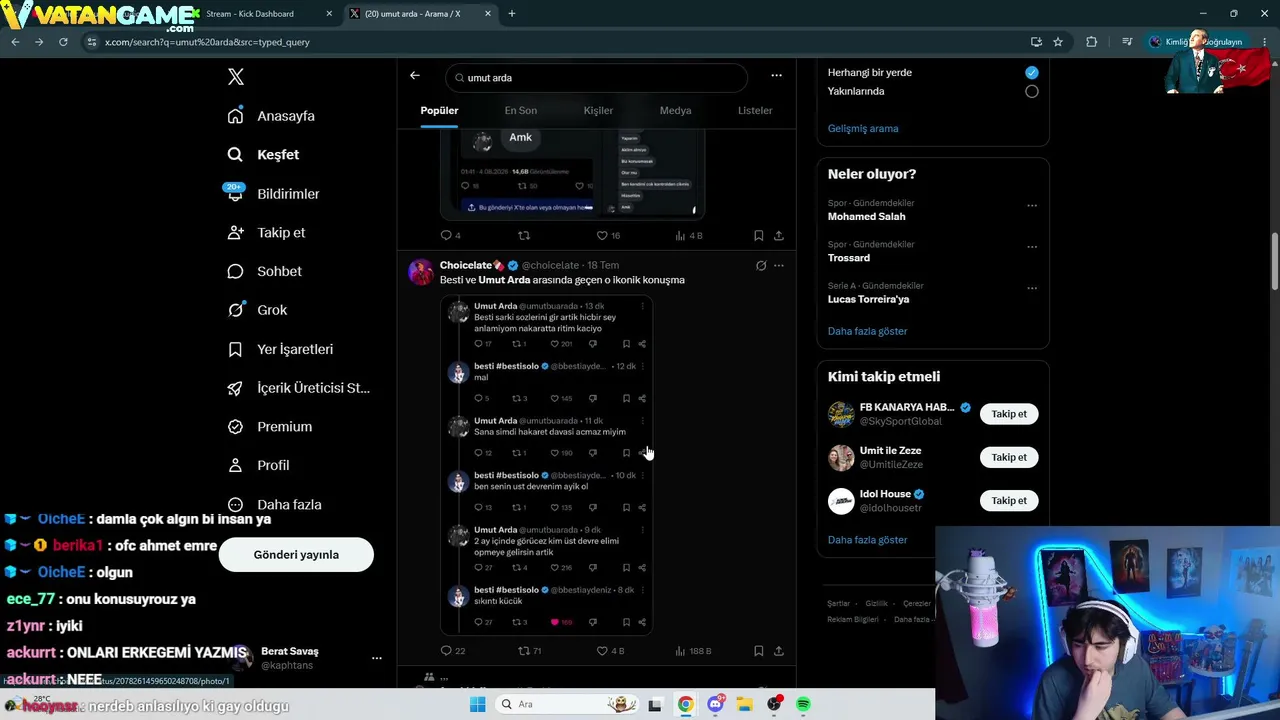Bookmark this page with Chrome's star icon
Viewport: 1280px width, 720px height.
(x=1058, y=42)
